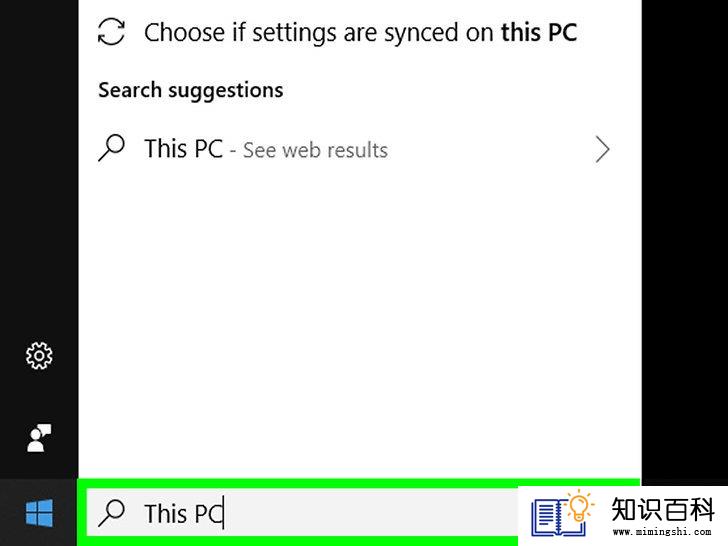Click the sync arrows icon

tap(111, 32)
